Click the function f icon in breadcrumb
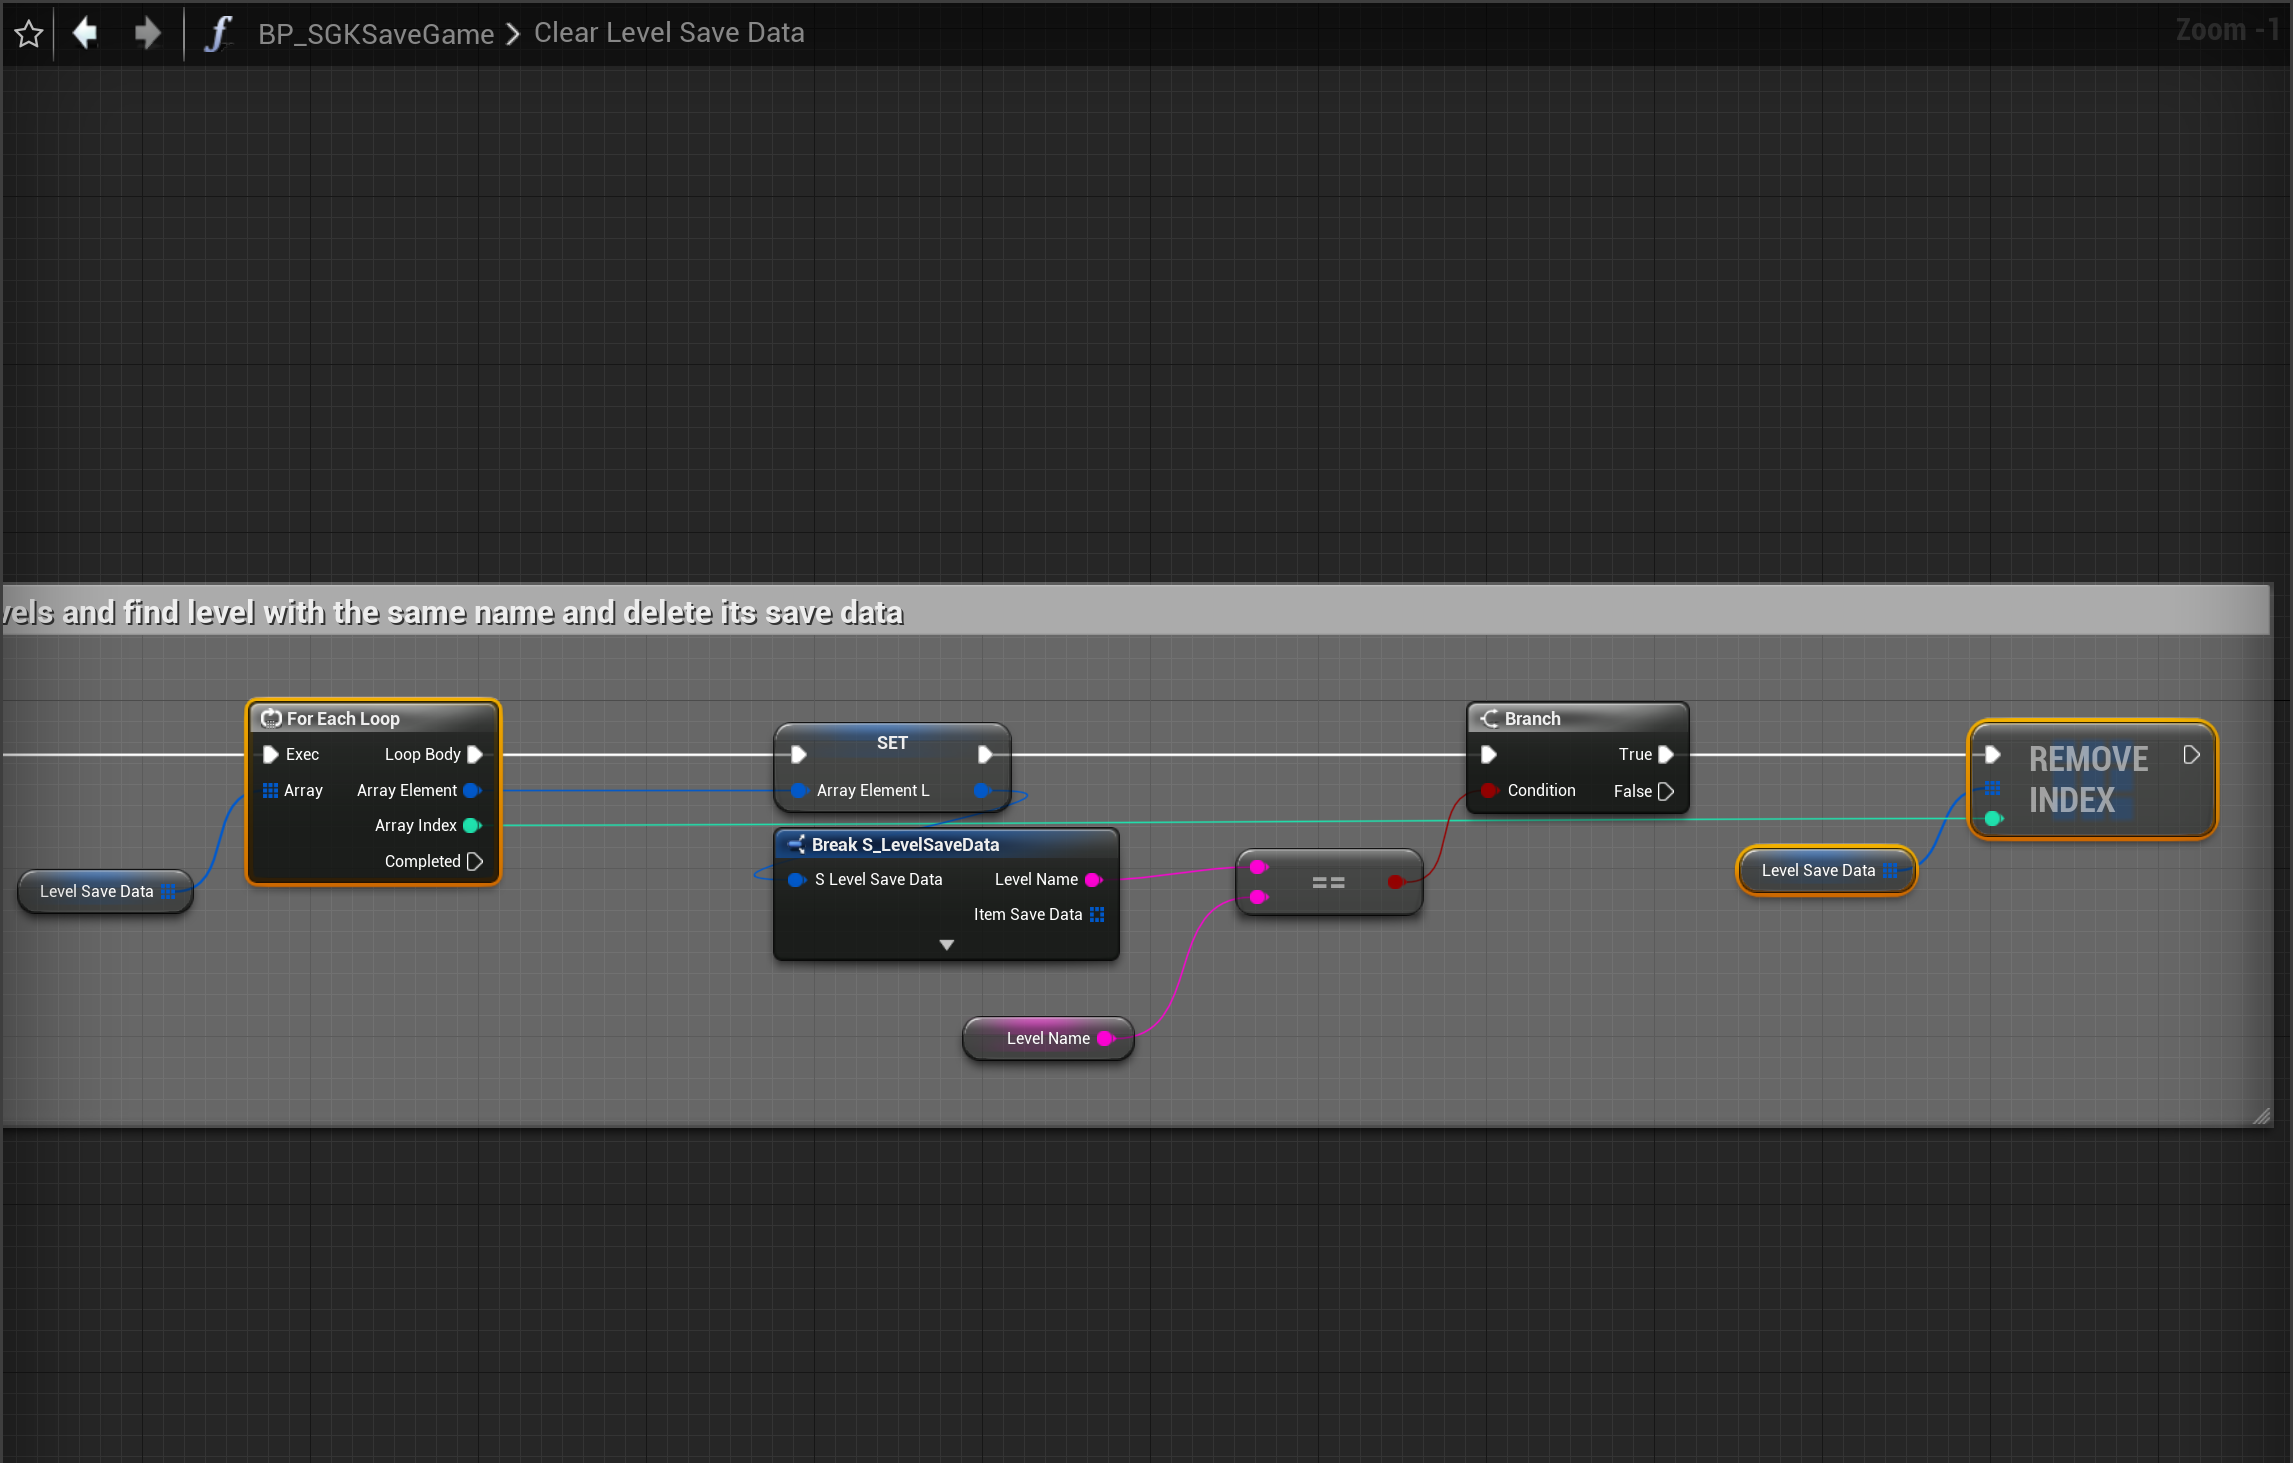The height and width of the screenshot is (1463, 2293). pos(218,34)
